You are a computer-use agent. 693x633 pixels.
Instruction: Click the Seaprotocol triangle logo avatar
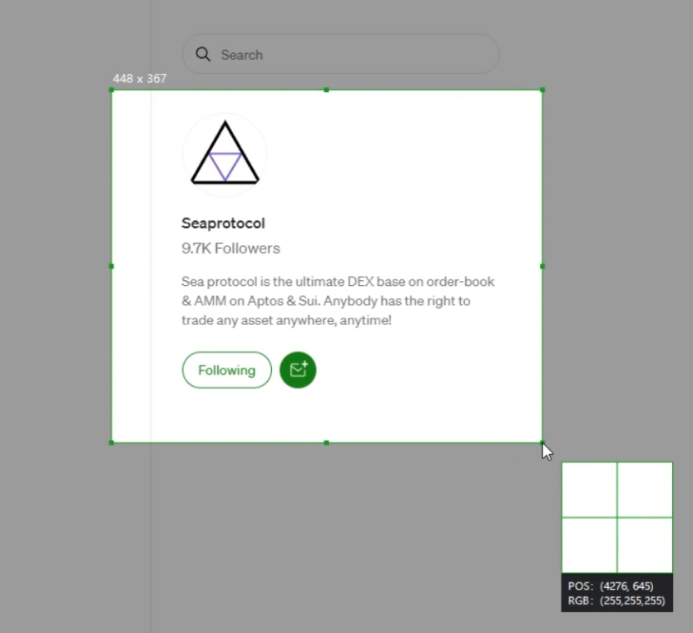[x=225, y=154]
